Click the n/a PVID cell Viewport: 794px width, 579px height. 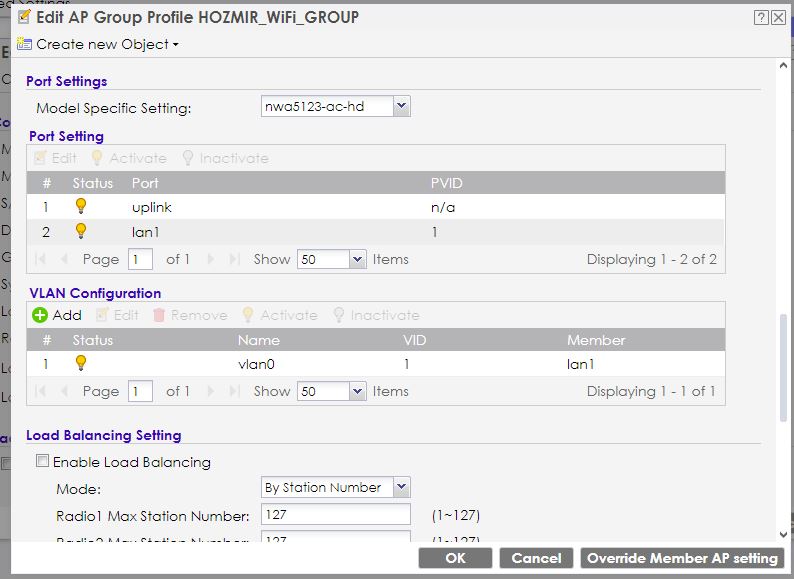(443, 207)
